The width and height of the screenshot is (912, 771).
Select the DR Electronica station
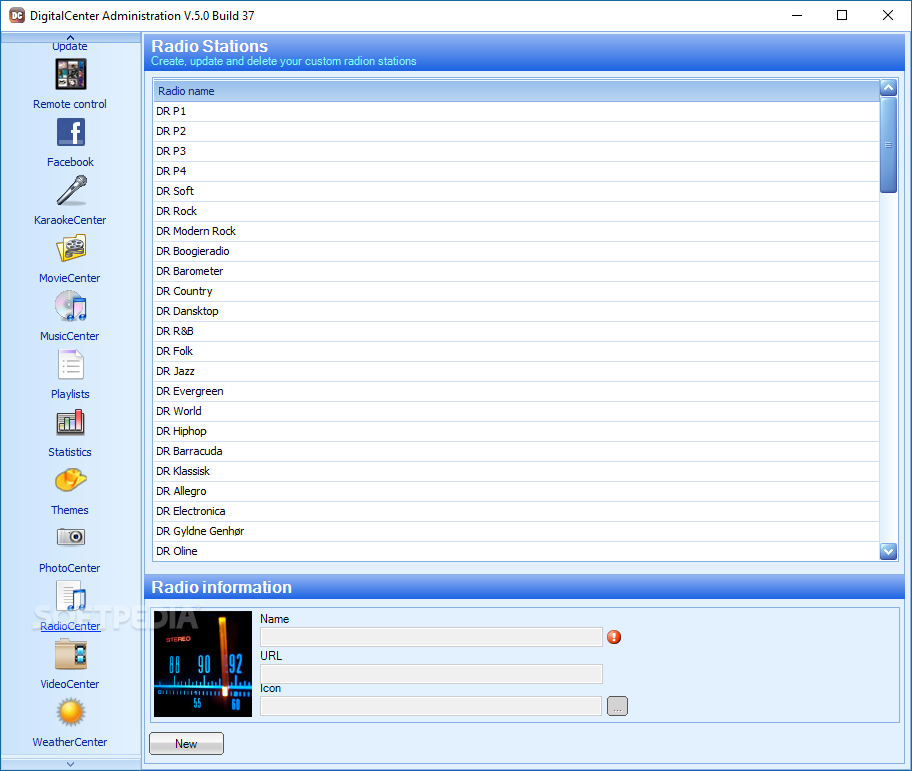(516, 511)
